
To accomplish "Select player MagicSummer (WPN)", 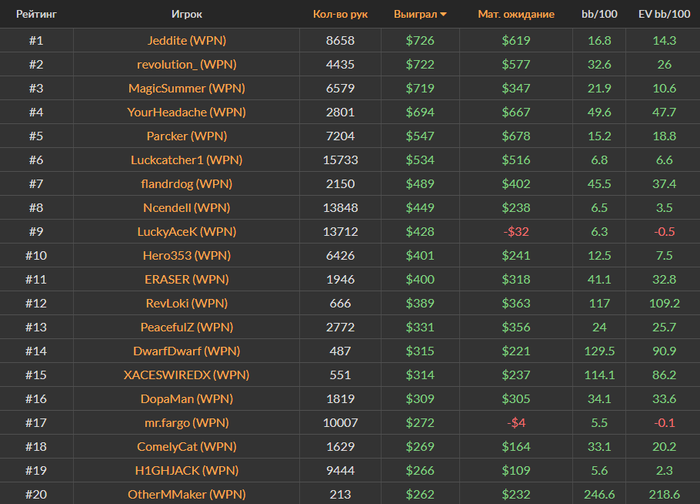I will tap(187, 88).
